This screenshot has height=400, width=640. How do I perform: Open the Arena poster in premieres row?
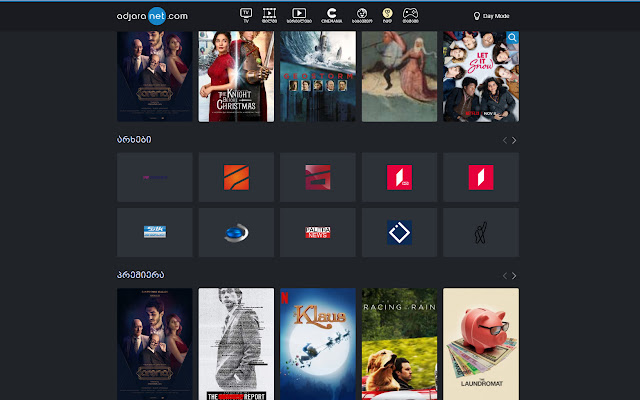[155, 344]
